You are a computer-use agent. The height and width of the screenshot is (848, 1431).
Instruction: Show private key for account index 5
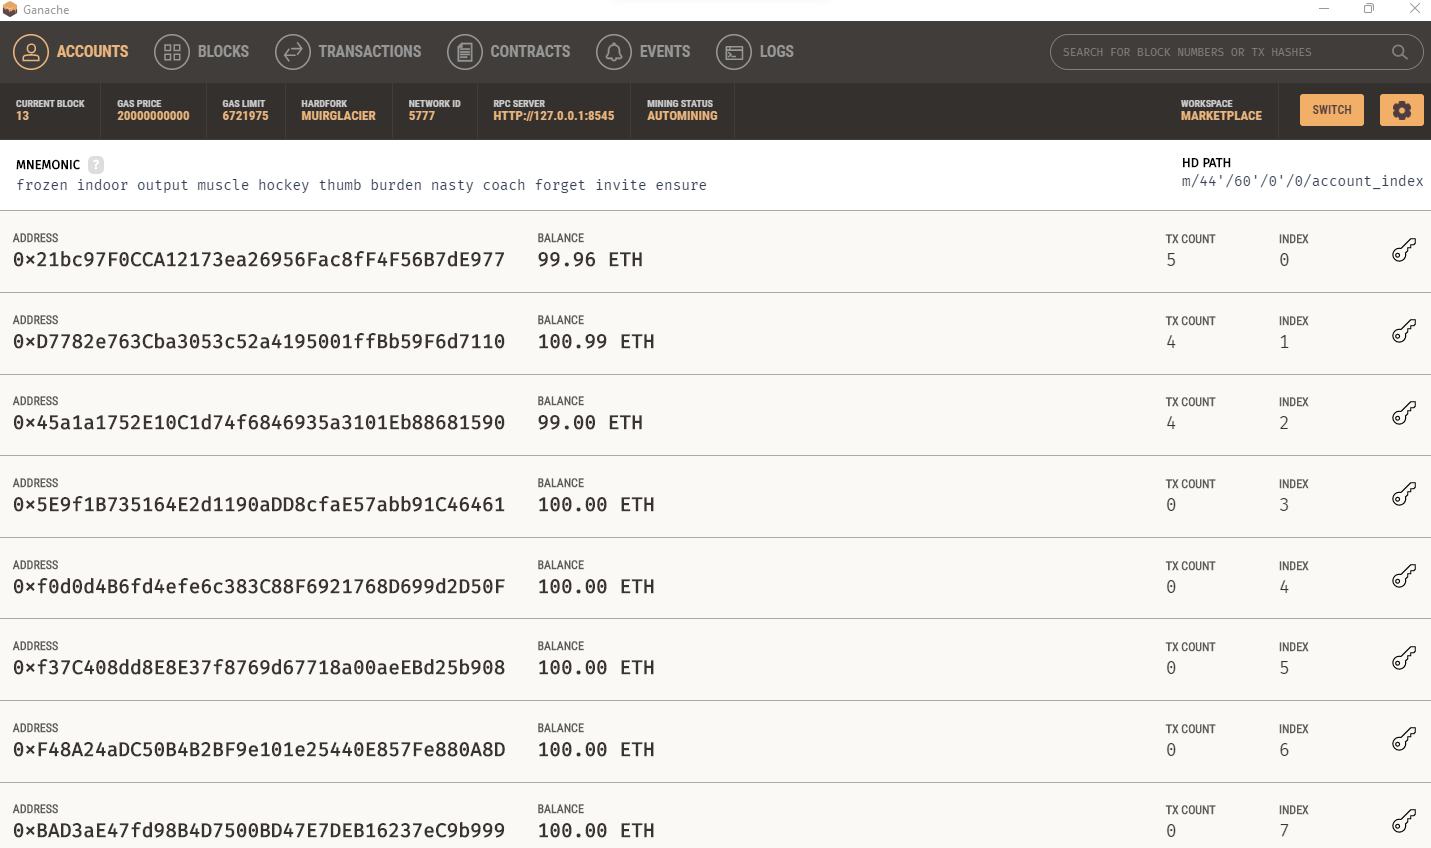1404,658
